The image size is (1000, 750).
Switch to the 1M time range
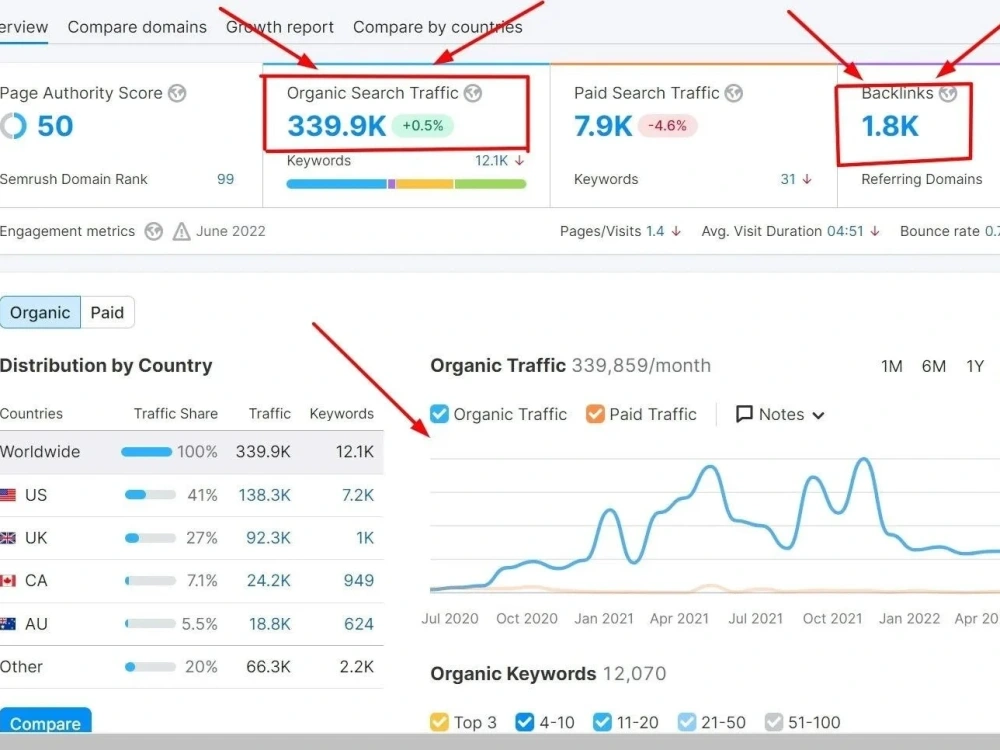coord(892,366)
